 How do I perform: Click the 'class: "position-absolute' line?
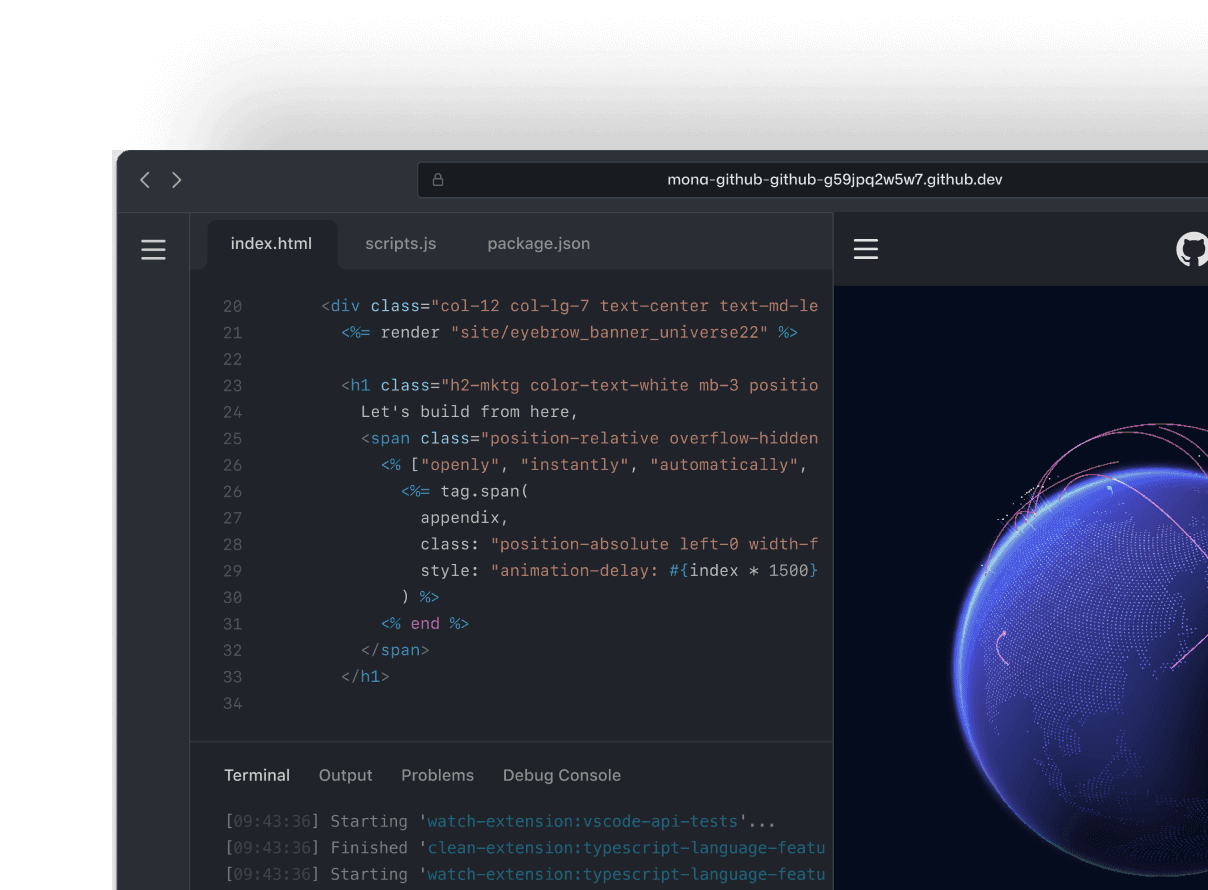click(x=619, y=544)
